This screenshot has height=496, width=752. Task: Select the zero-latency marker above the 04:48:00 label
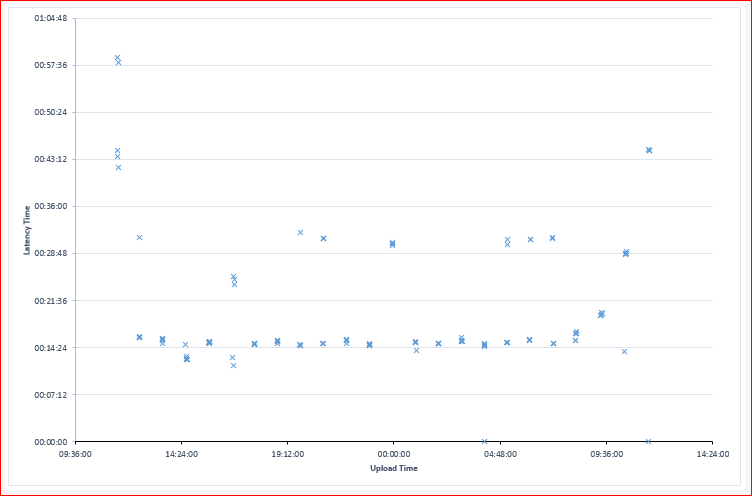[x=484, y=441]
